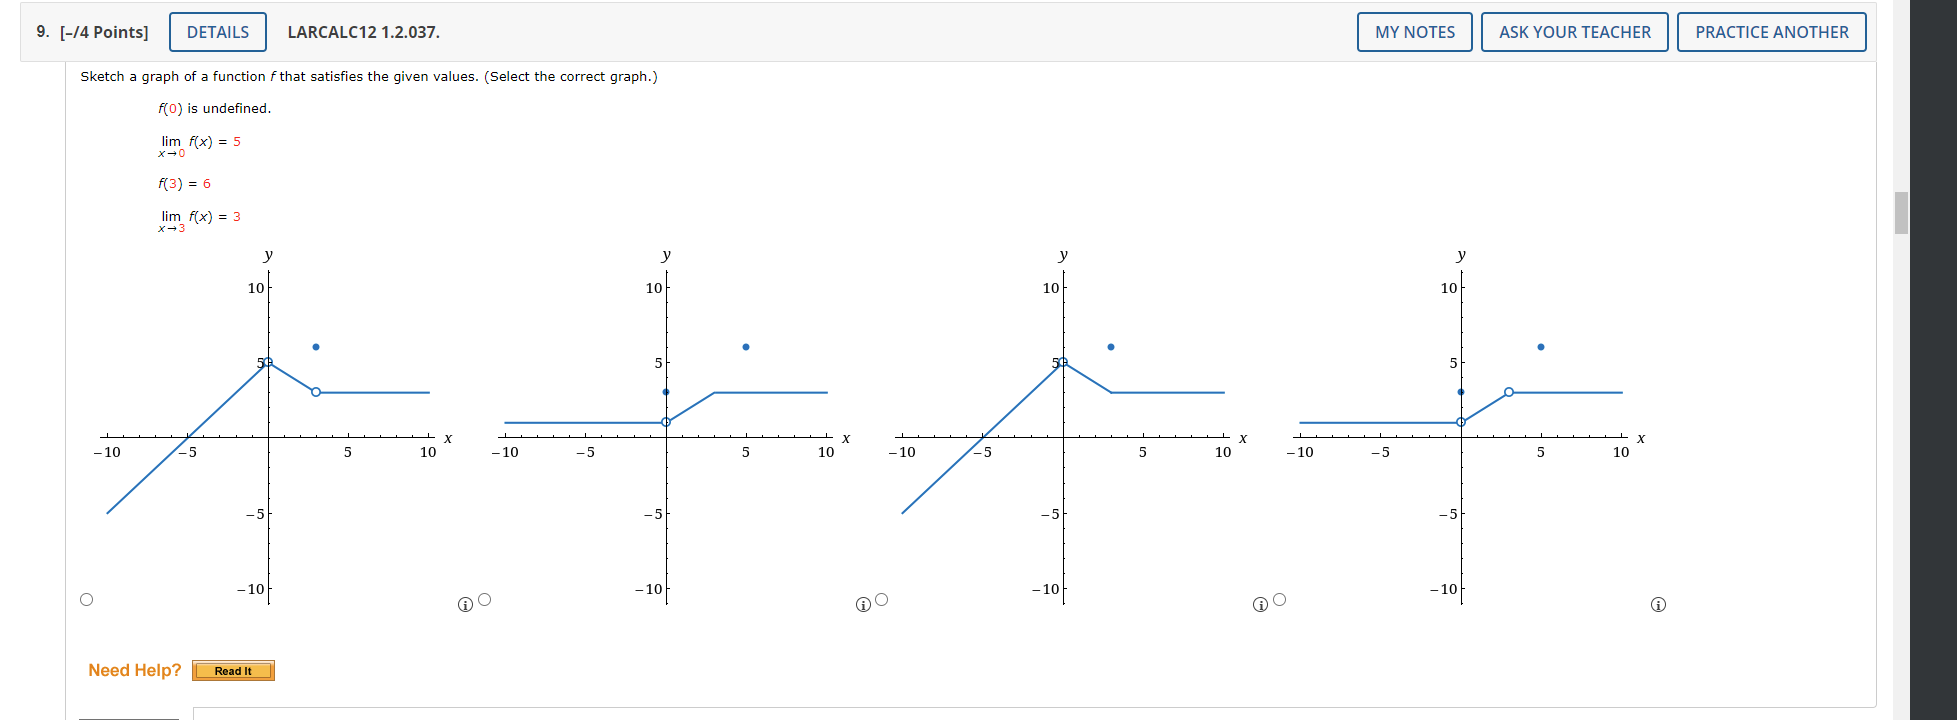Open the info tooltip beside the first graph

[x=463, y=604]
